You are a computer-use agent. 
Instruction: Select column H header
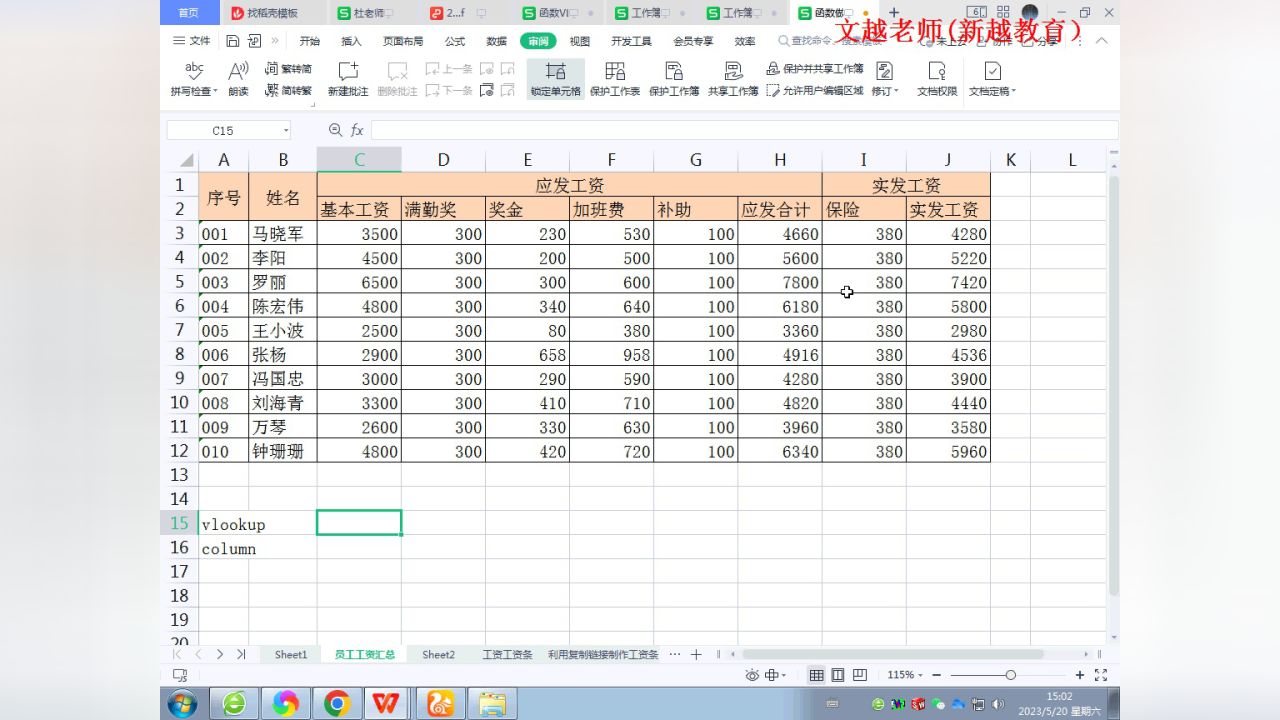pyautogui.click(x=780, y=160)
